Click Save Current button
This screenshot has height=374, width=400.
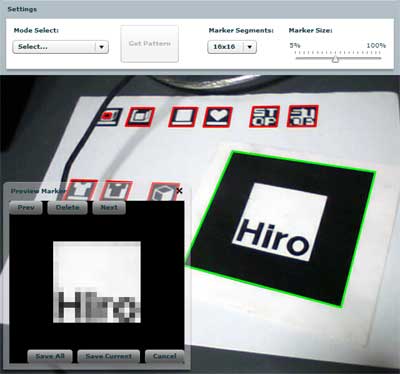point(109,356)
